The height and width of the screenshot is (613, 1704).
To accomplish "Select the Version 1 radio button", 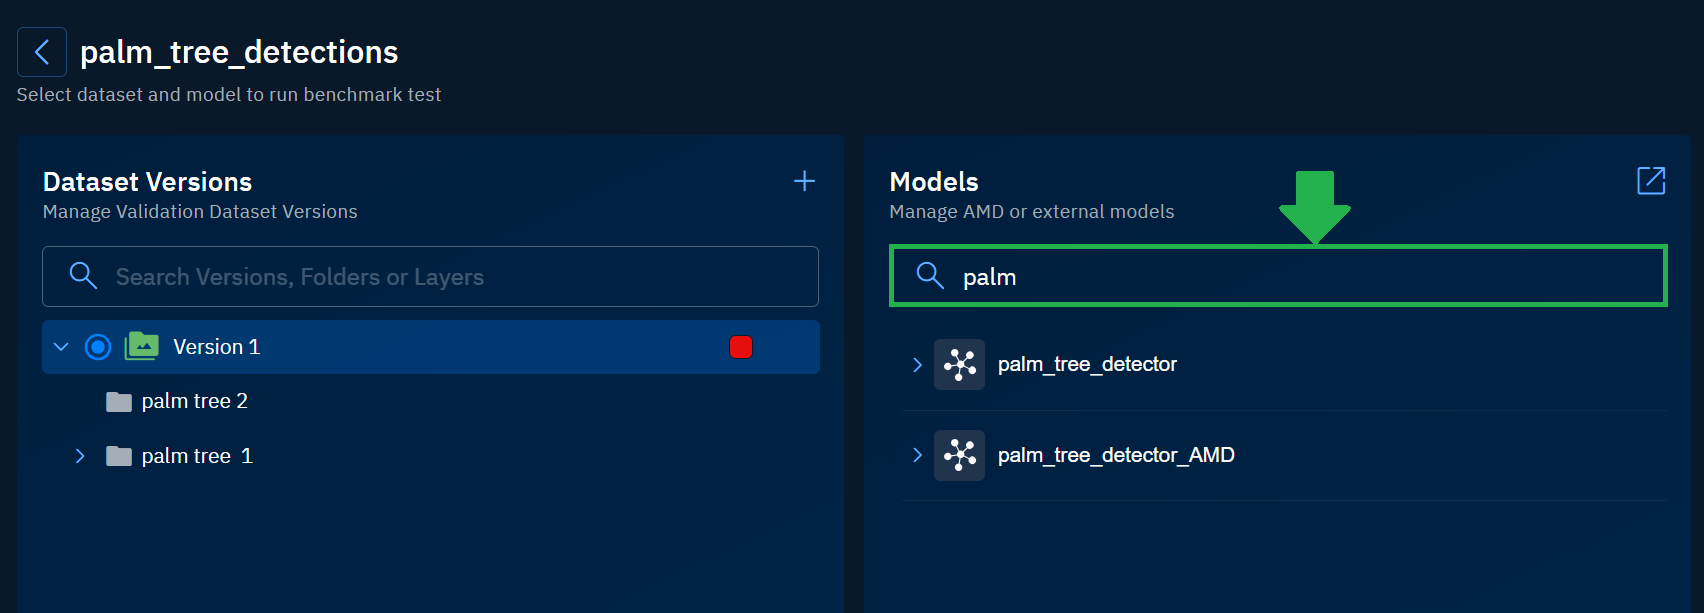I will pyautogui.click(x=98, y=347).
